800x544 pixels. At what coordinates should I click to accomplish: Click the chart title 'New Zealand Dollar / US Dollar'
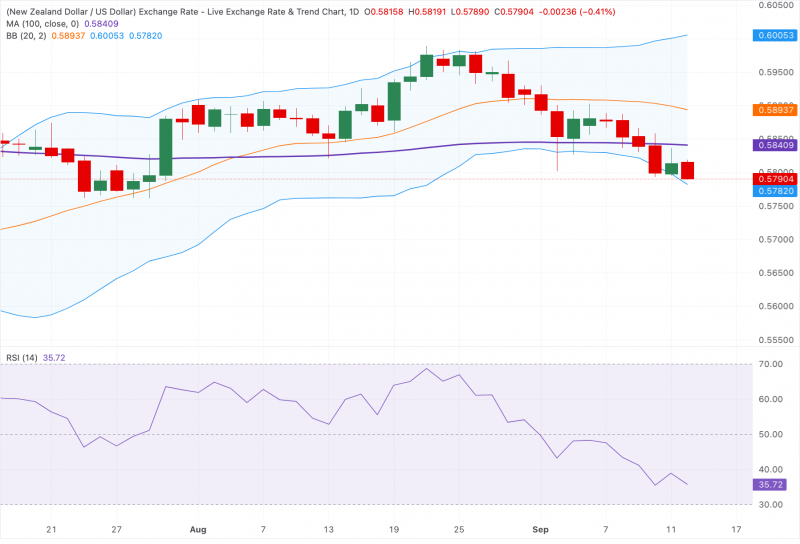coord(71,12)
